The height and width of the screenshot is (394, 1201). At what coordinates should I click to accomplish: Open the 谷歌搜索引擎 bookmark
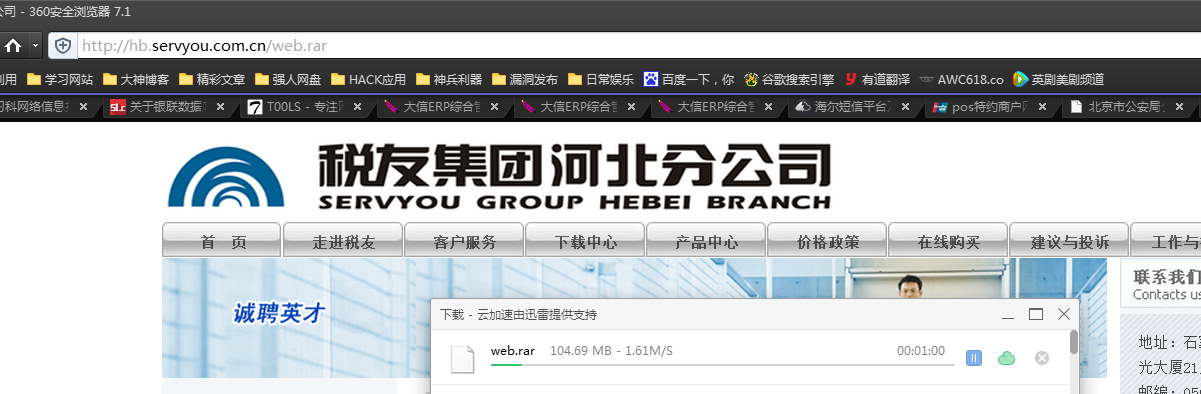point(788,79)
